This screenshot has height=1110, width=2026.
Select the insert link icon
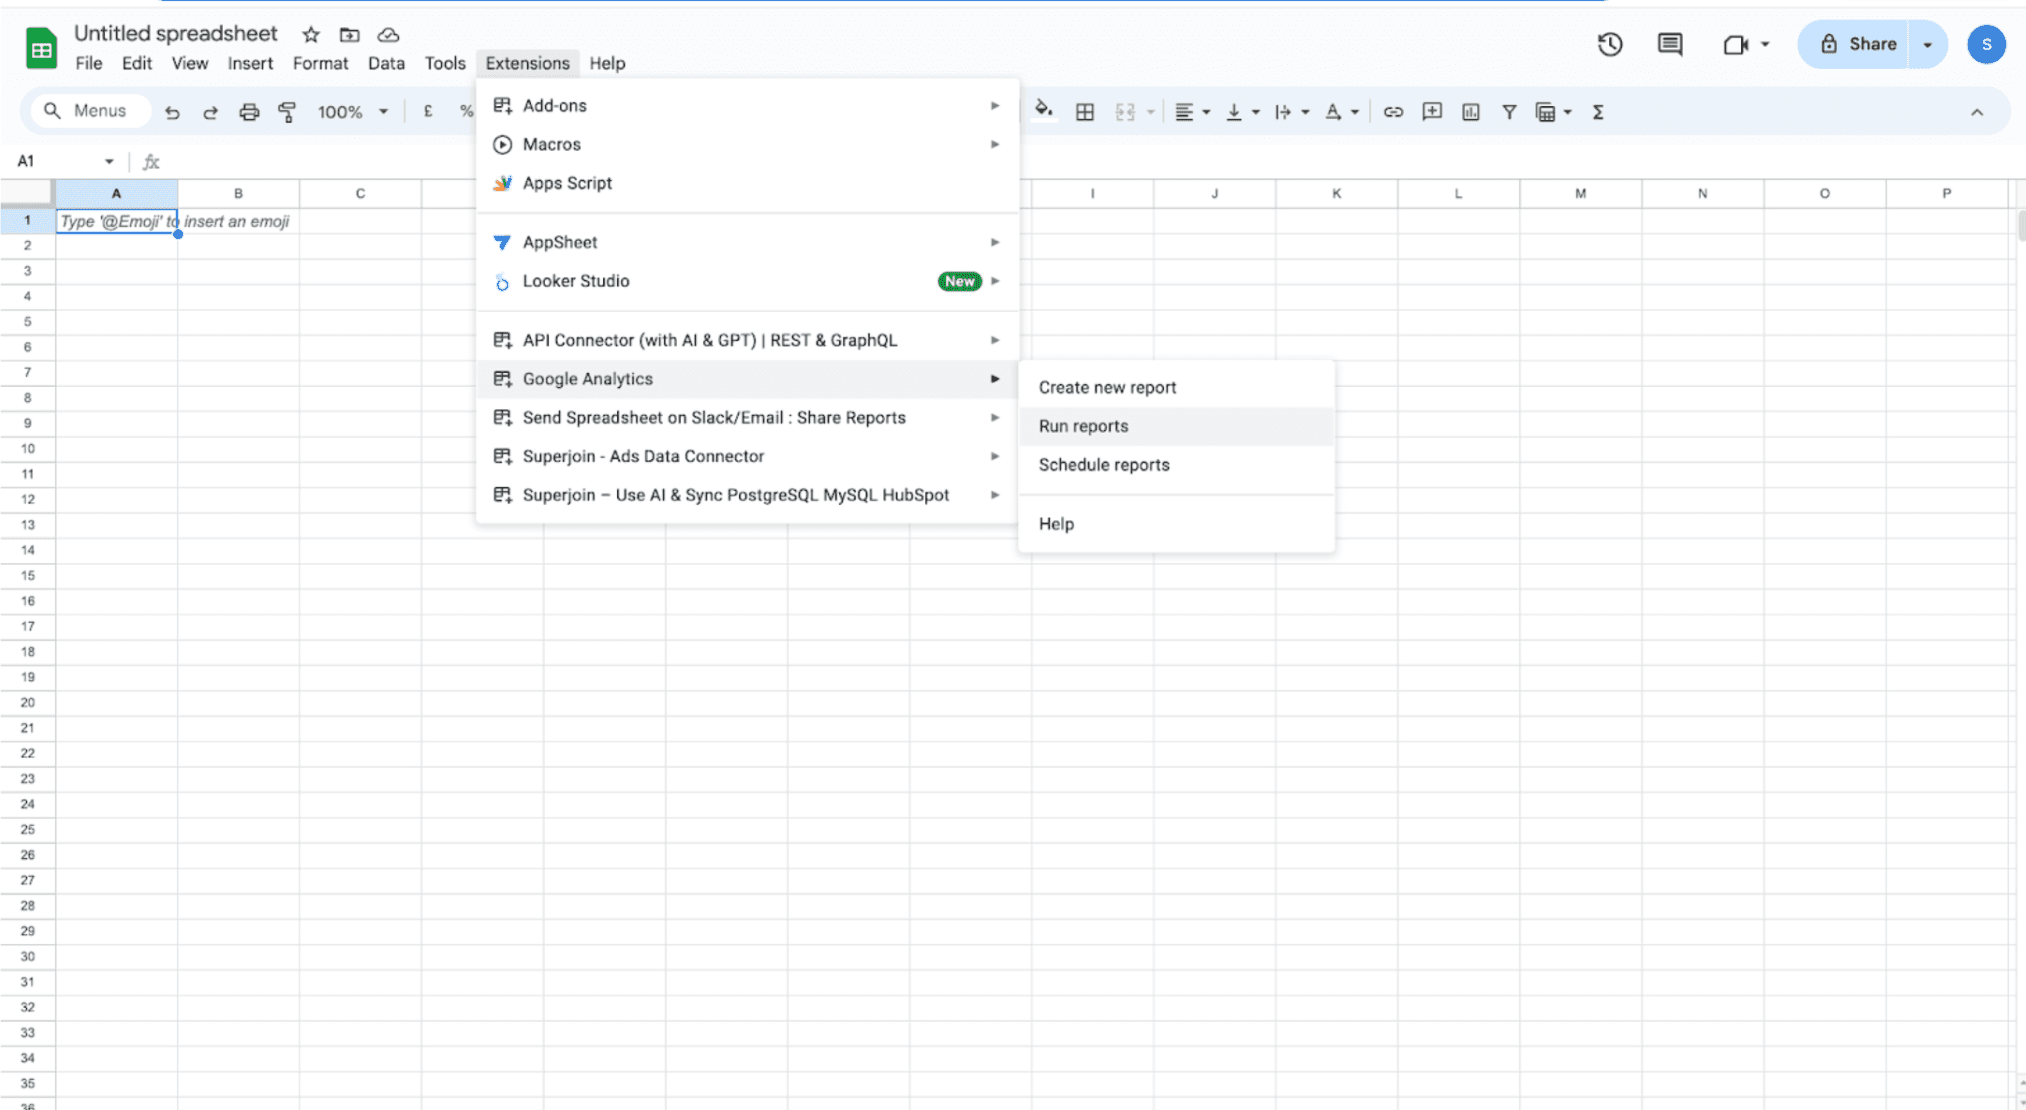coord(1392,111)
